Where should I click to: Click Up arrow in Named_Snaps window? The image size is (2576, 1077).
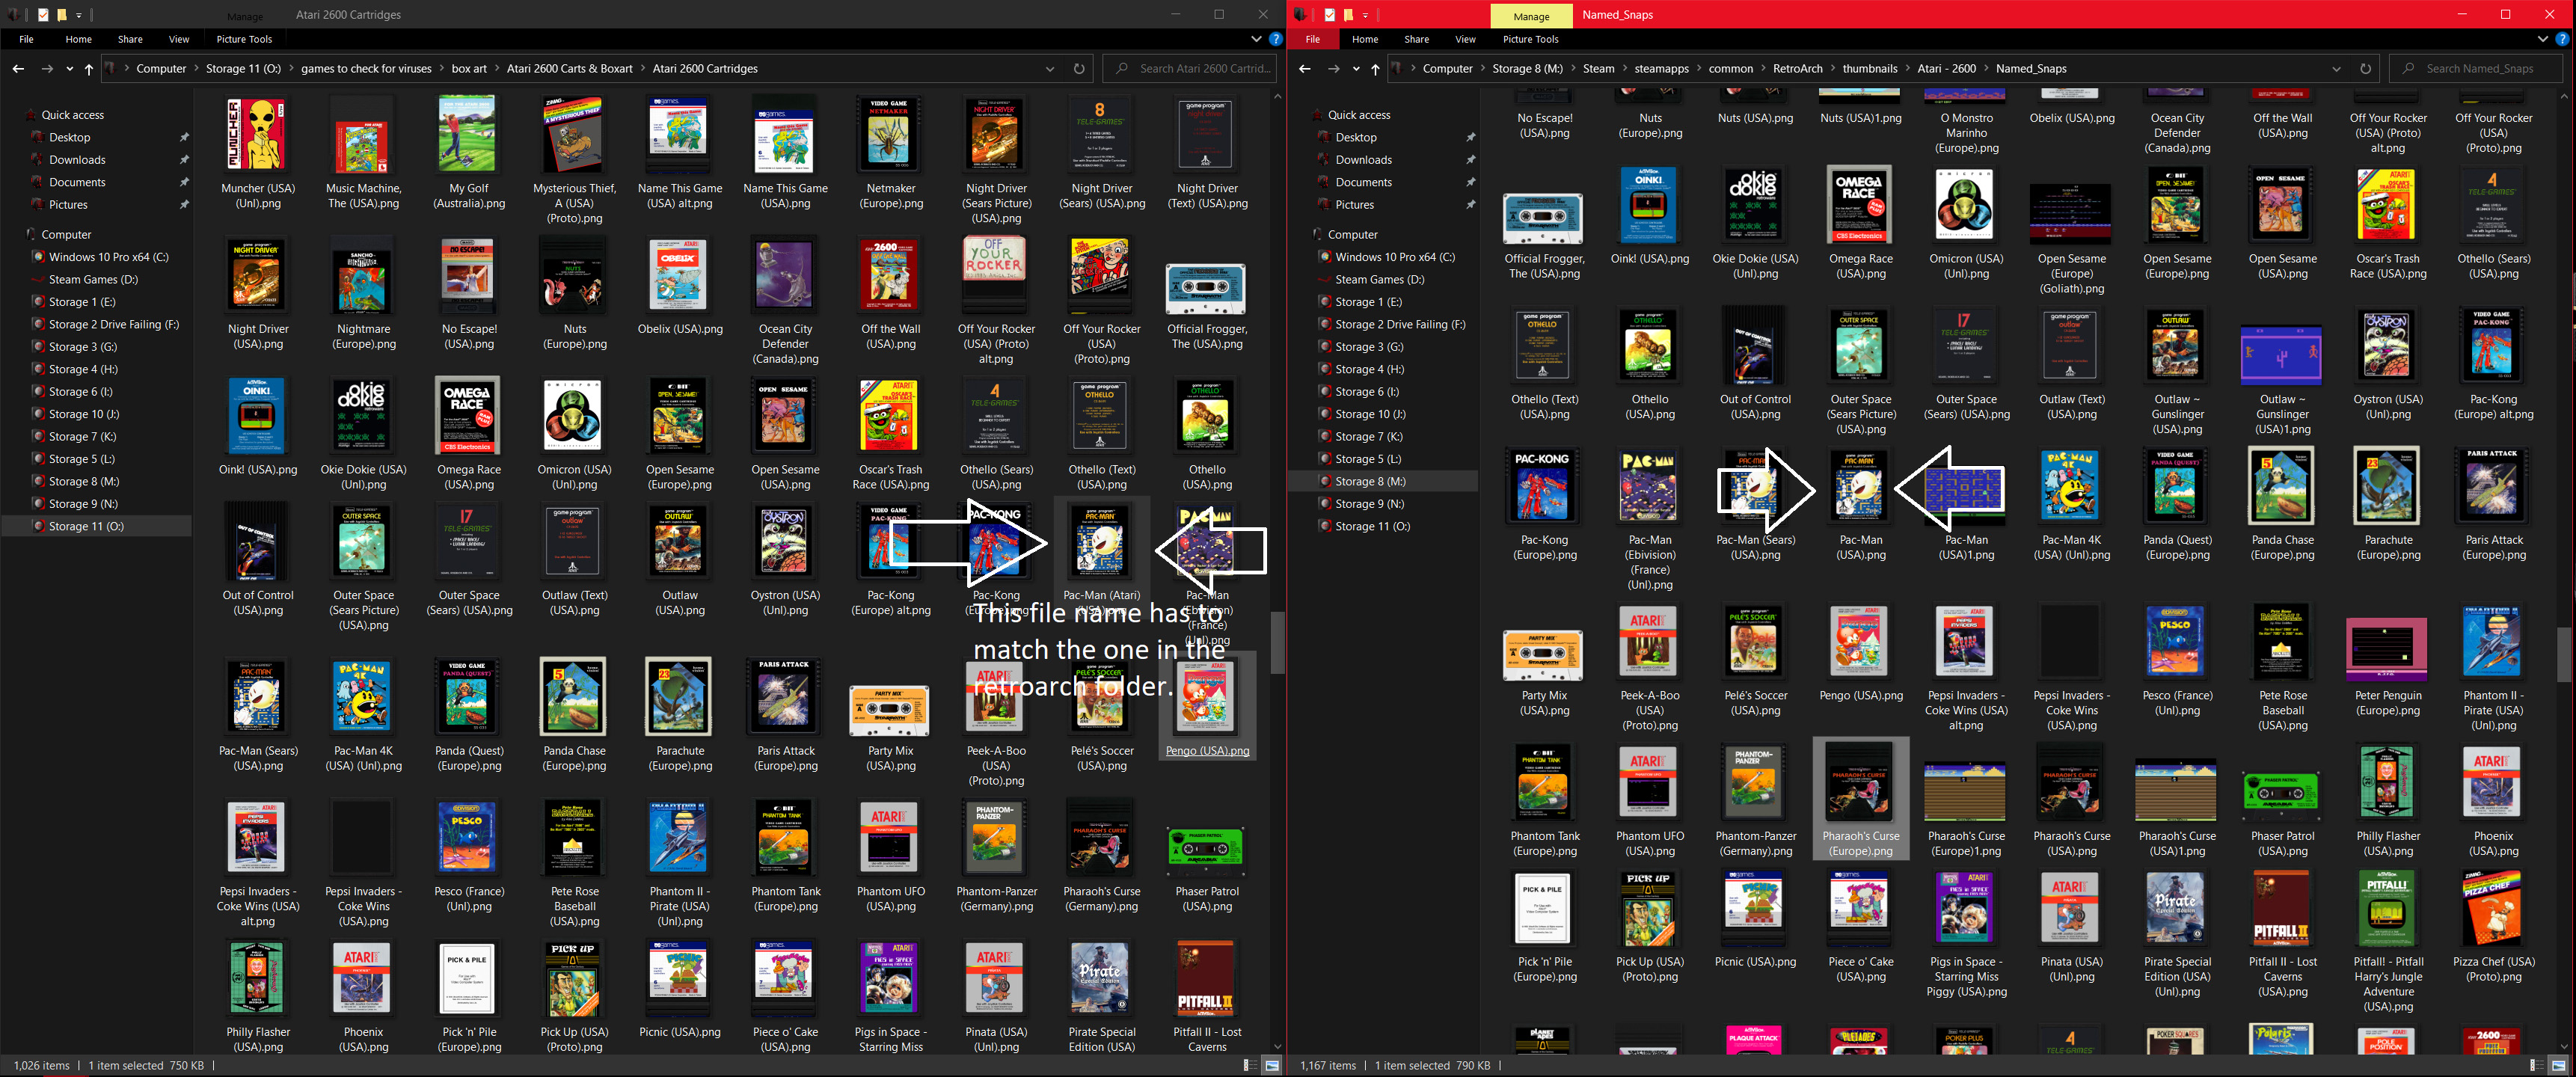[1375, 69]
